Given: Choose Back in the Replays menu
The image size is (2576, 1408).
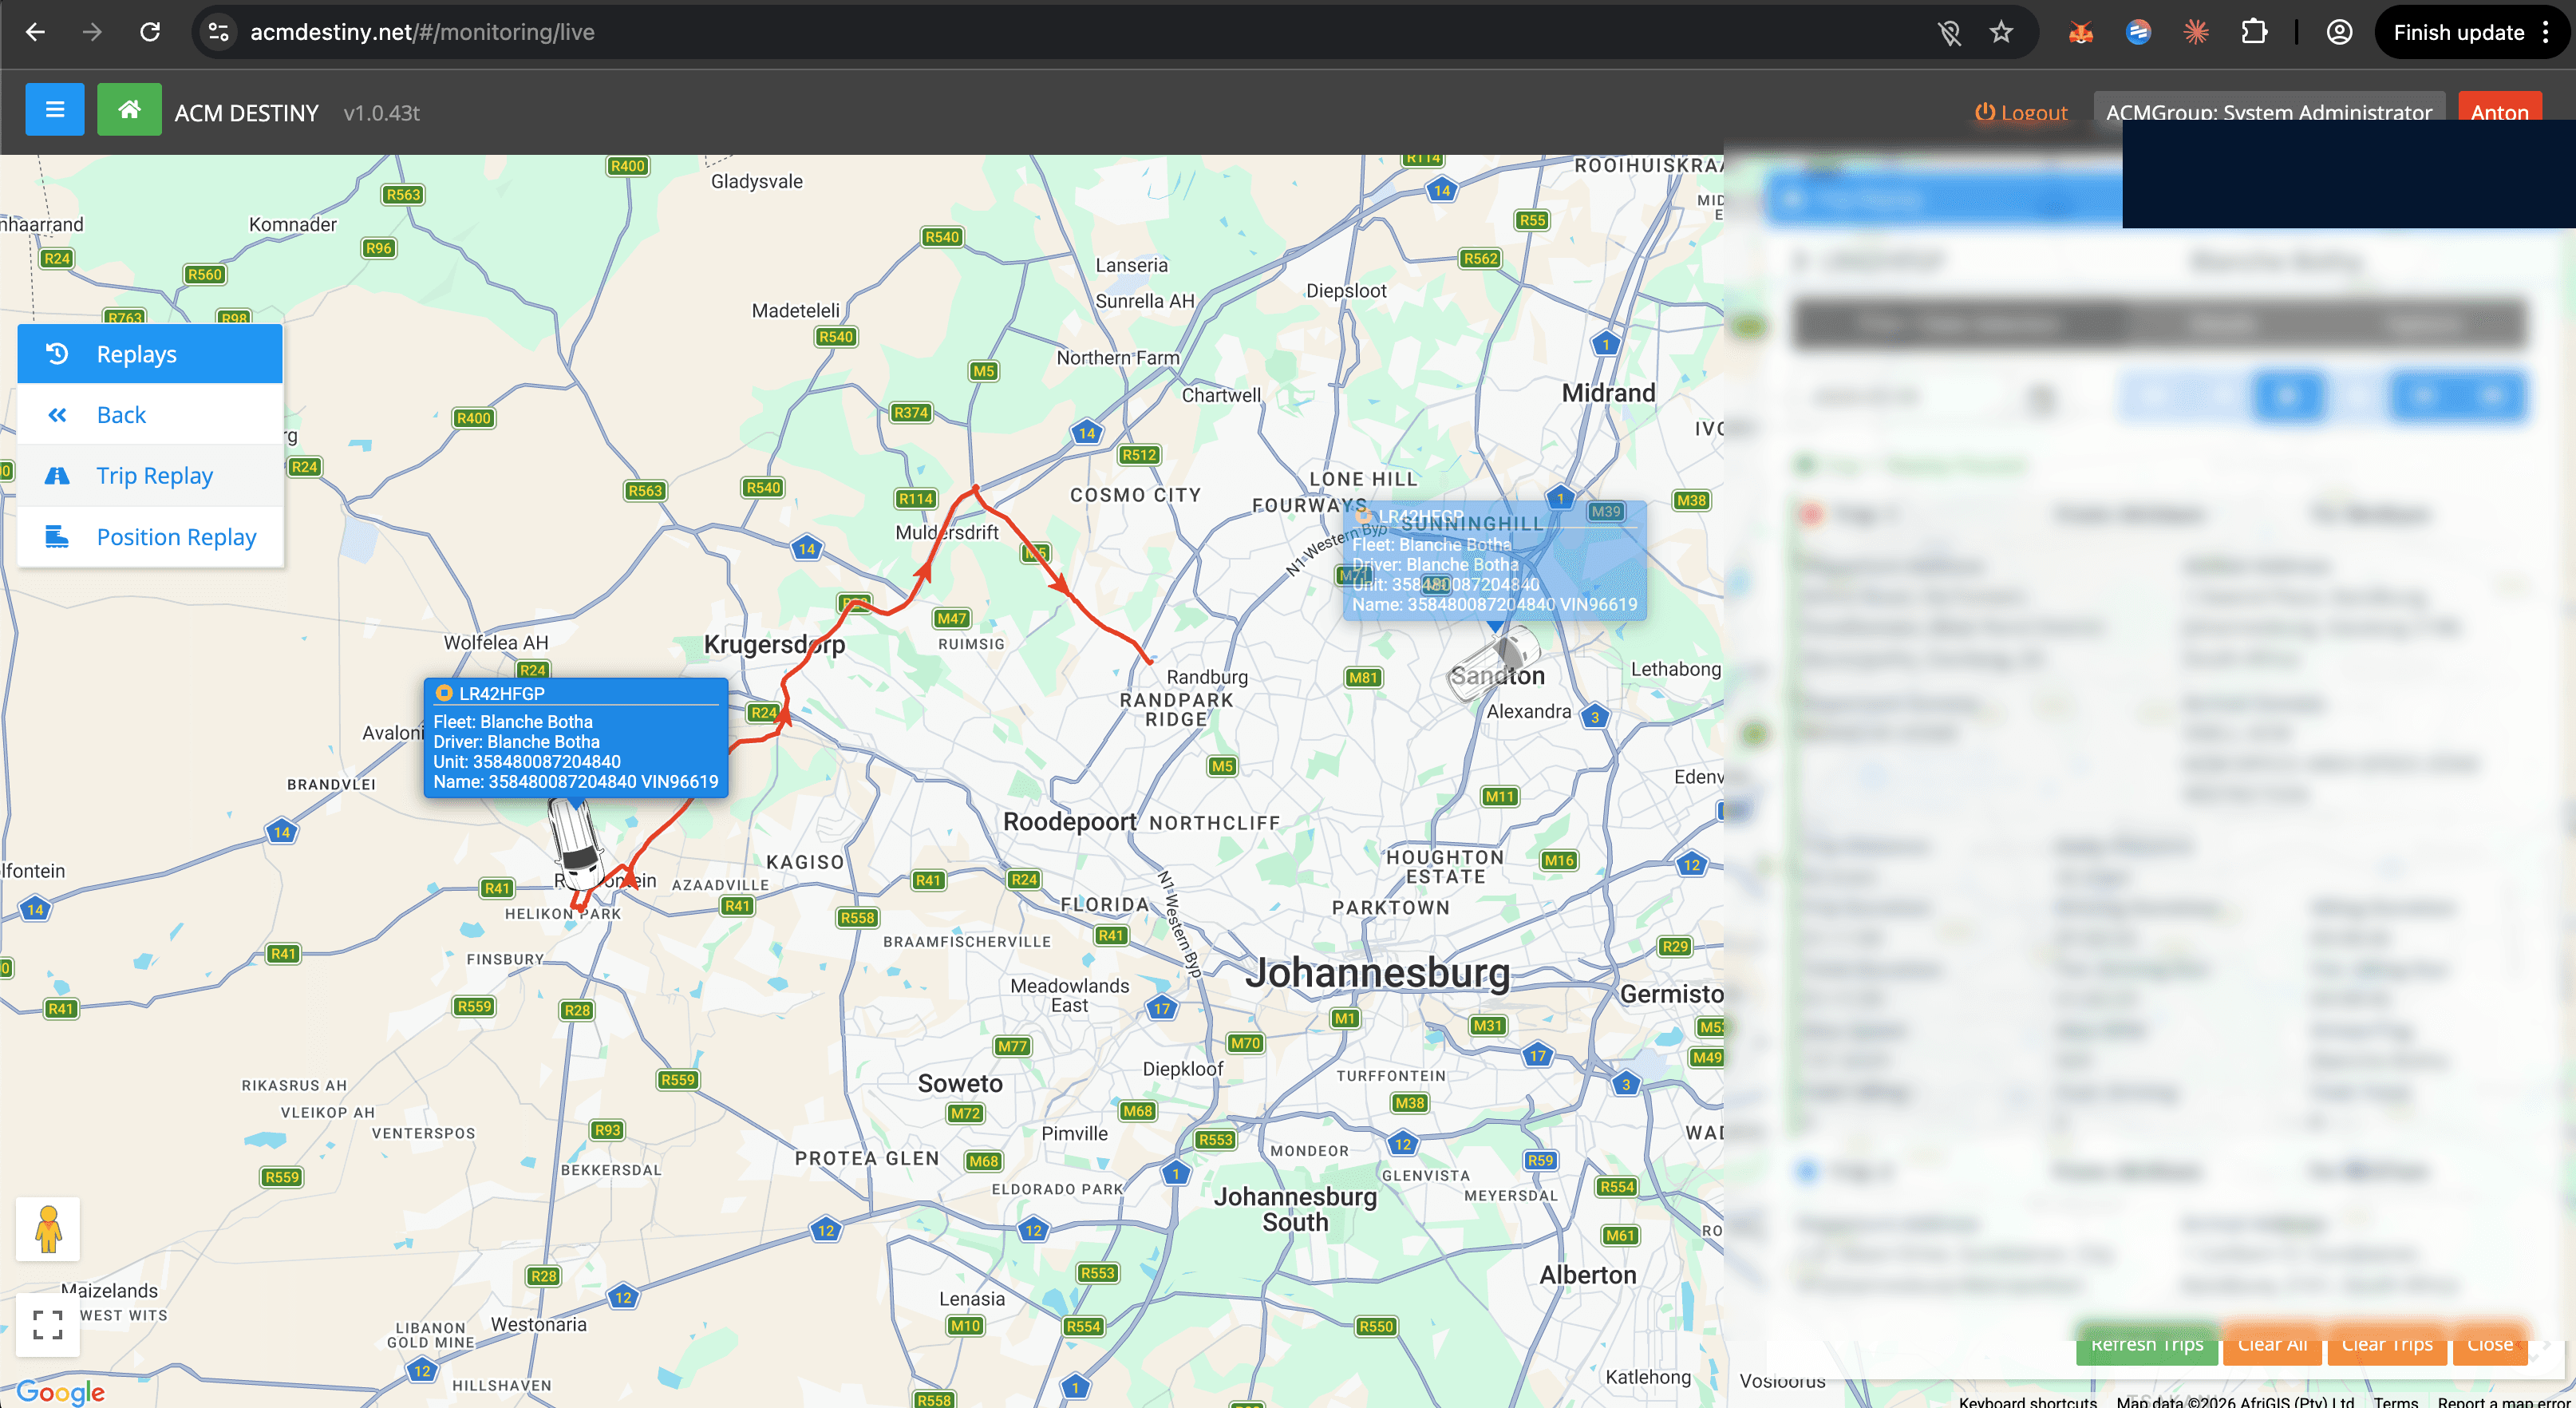Looking at the screenshot, I should (150, 414).
